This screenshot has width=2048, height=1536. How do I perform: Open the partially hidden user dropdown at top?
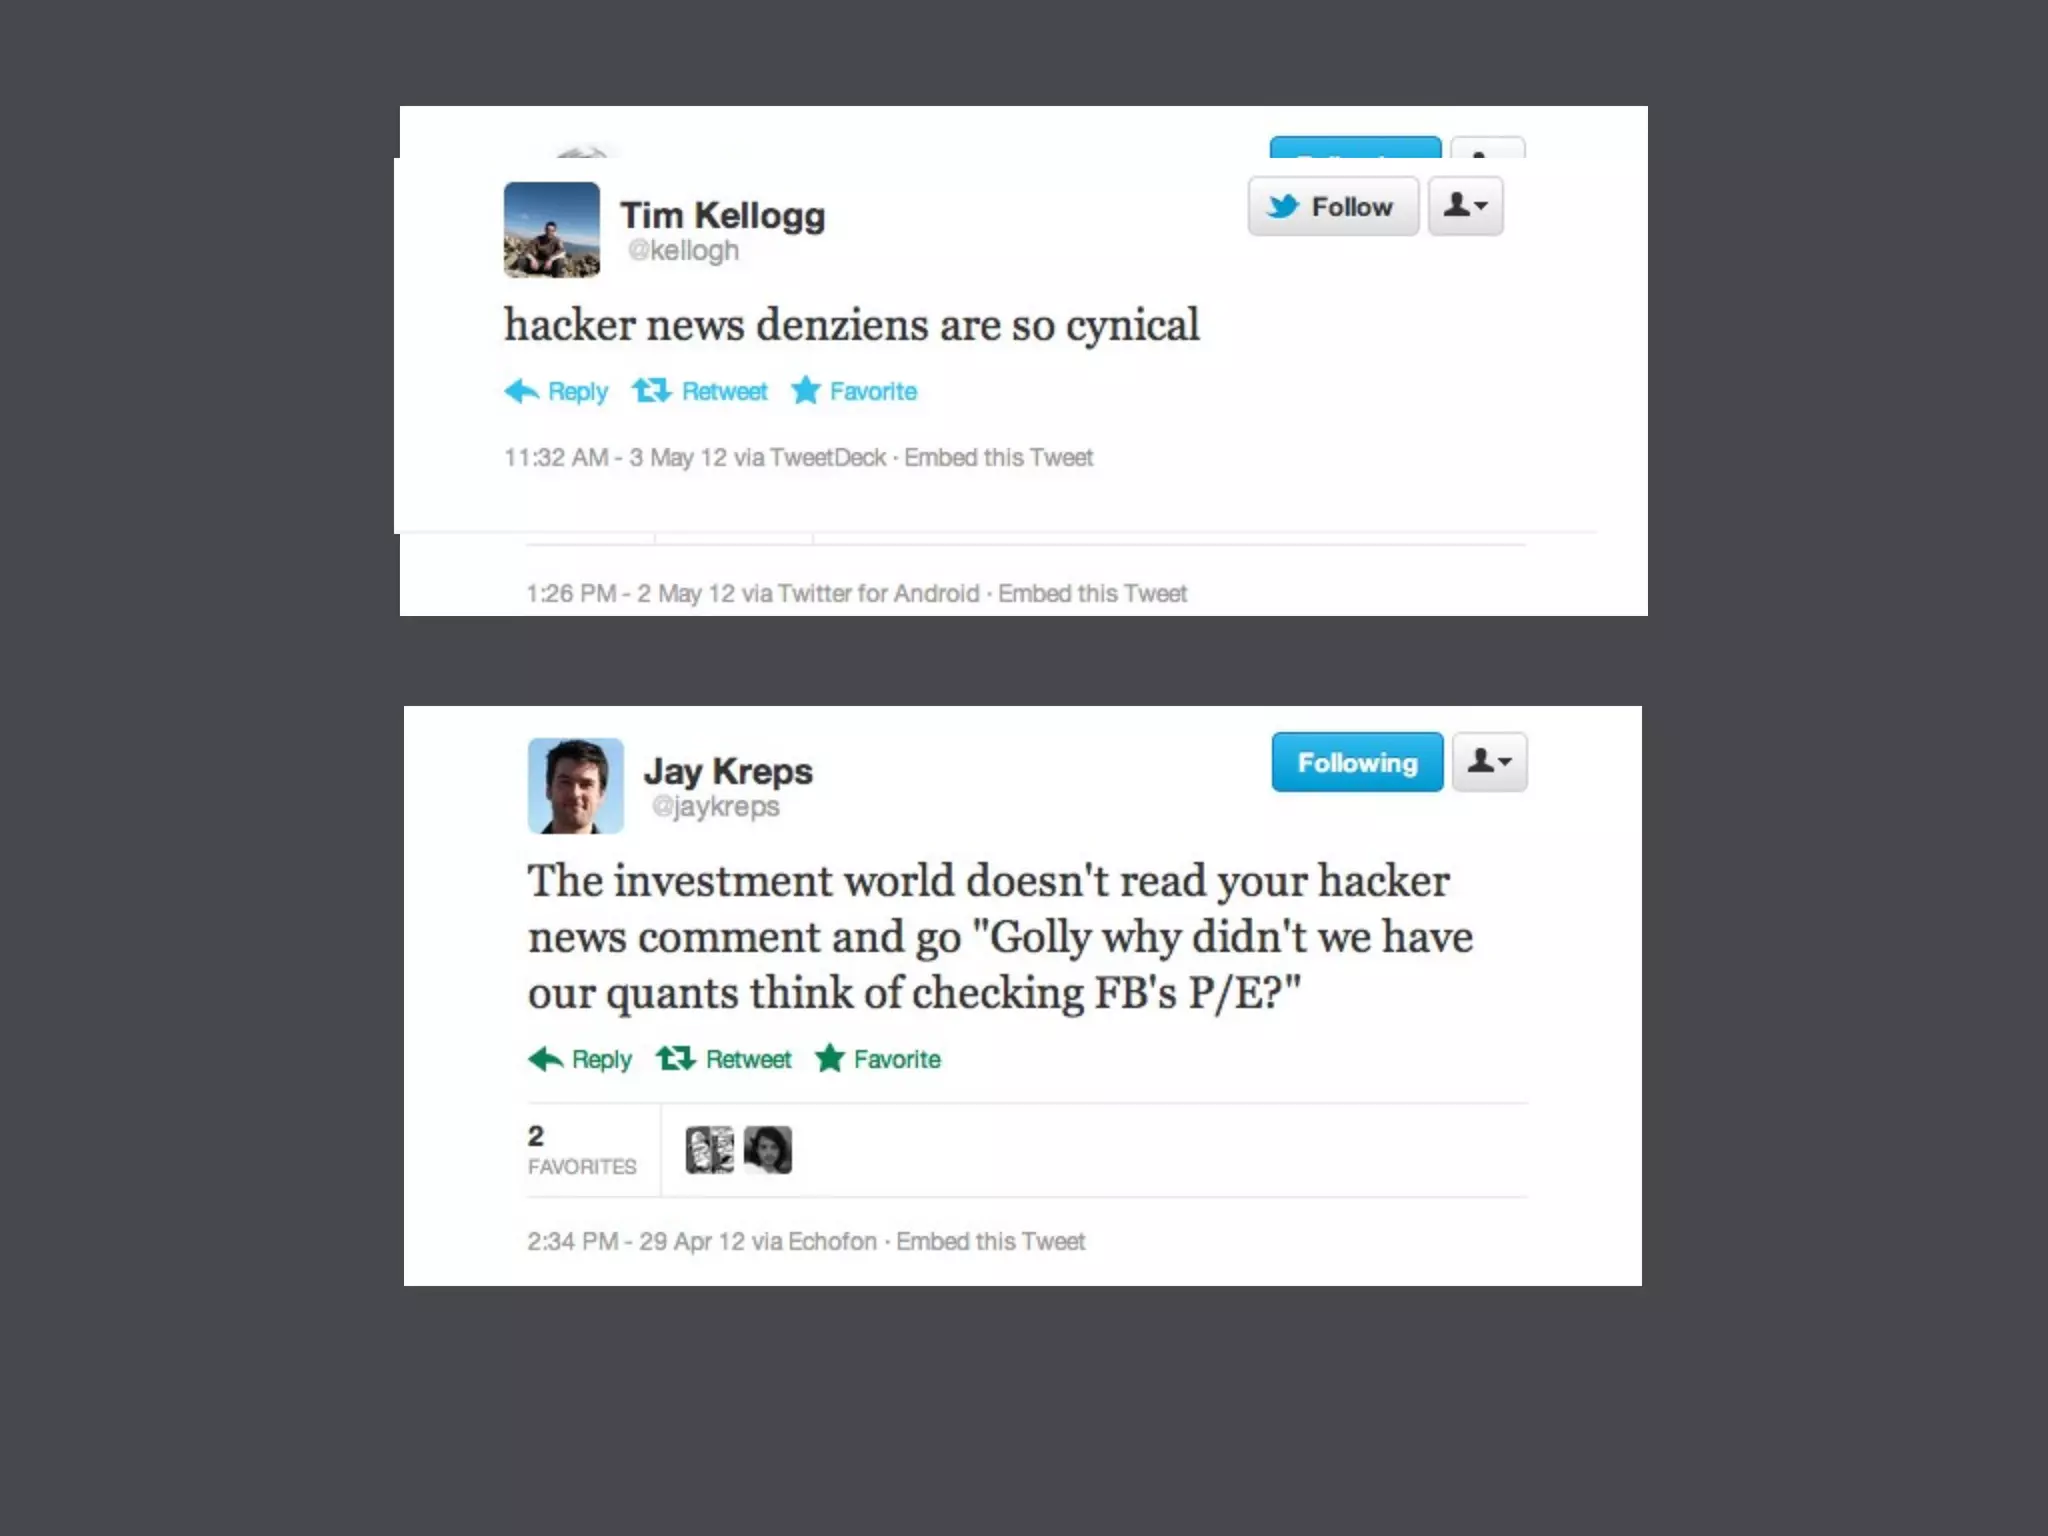pyautogui.click(x=1488, y=148)
